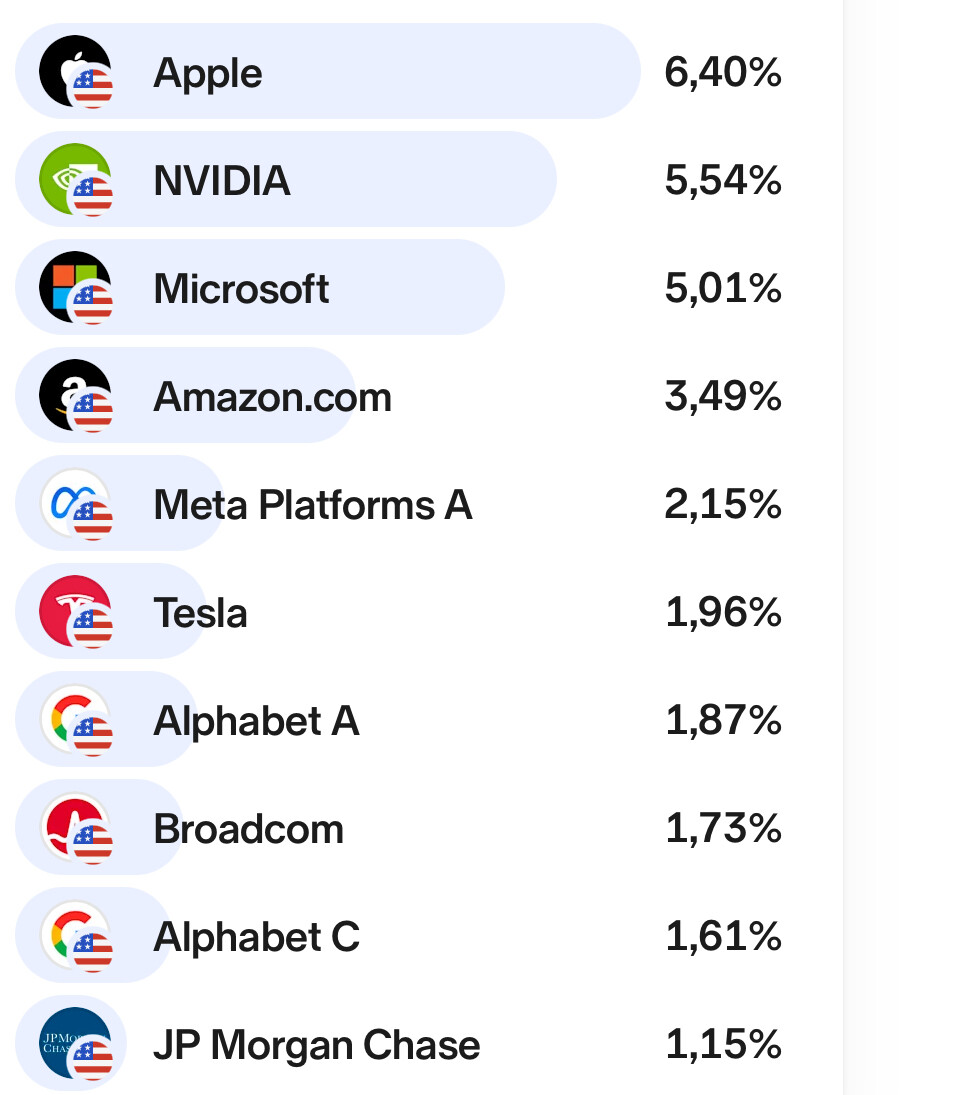960x1095 pixels.
Task: Click the Alphabet A 1,87% weight
Action: [x=723, y=721]
